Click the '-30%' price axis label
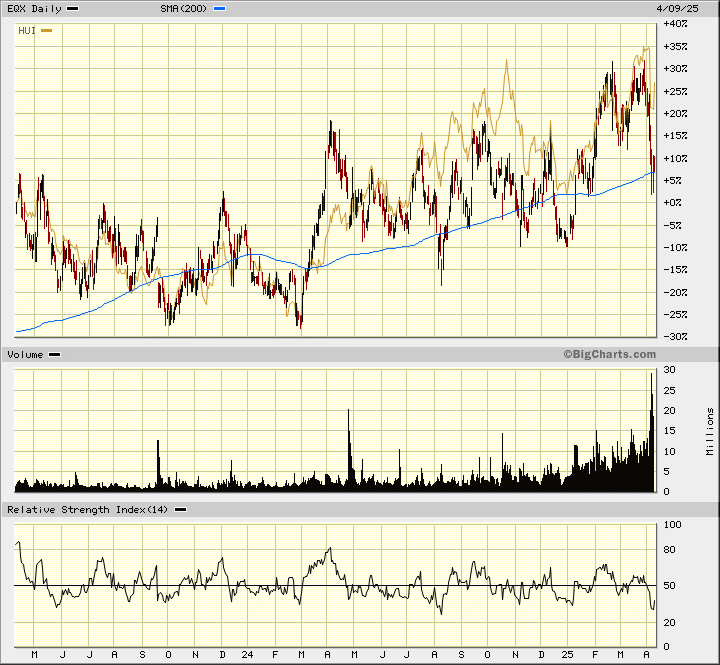 675,337
